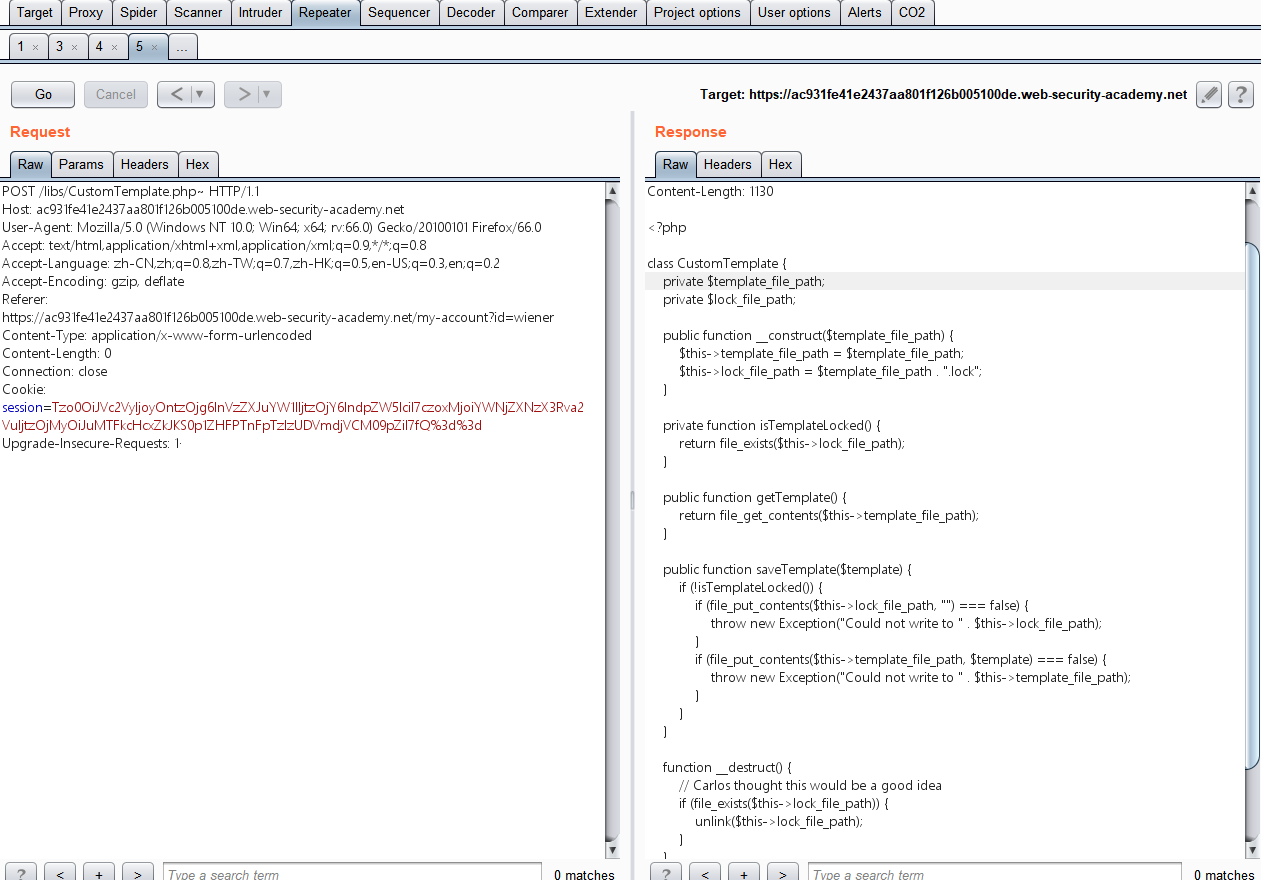Click the 'private $lock_file_path;' line
The image size is (1261, 880).
click(x=729, y=299)
